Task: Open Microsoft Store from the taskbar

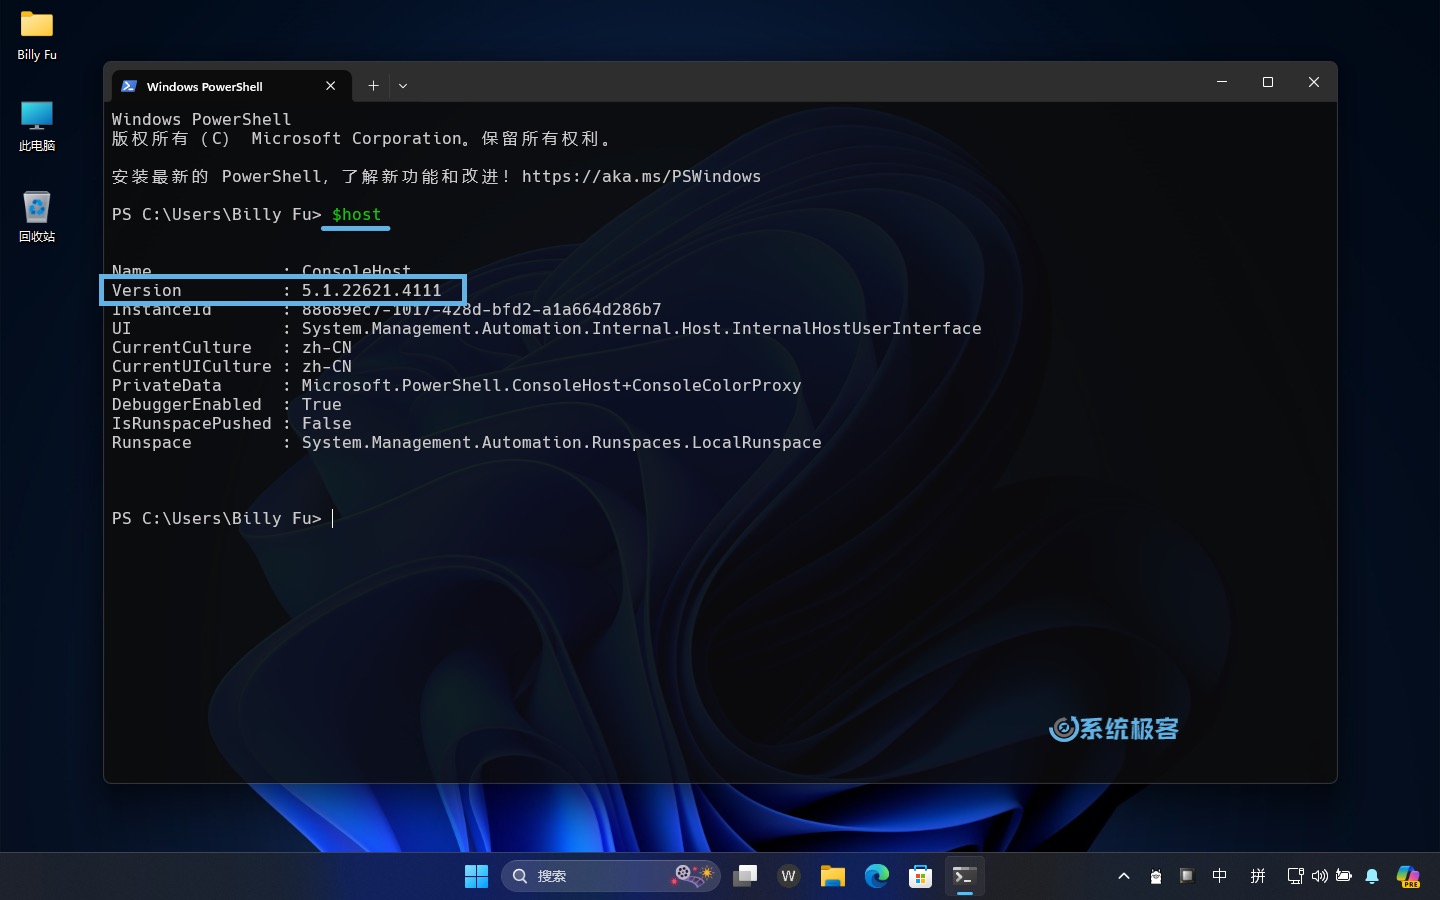Action: pyautogui.click(x=921, y=877)
